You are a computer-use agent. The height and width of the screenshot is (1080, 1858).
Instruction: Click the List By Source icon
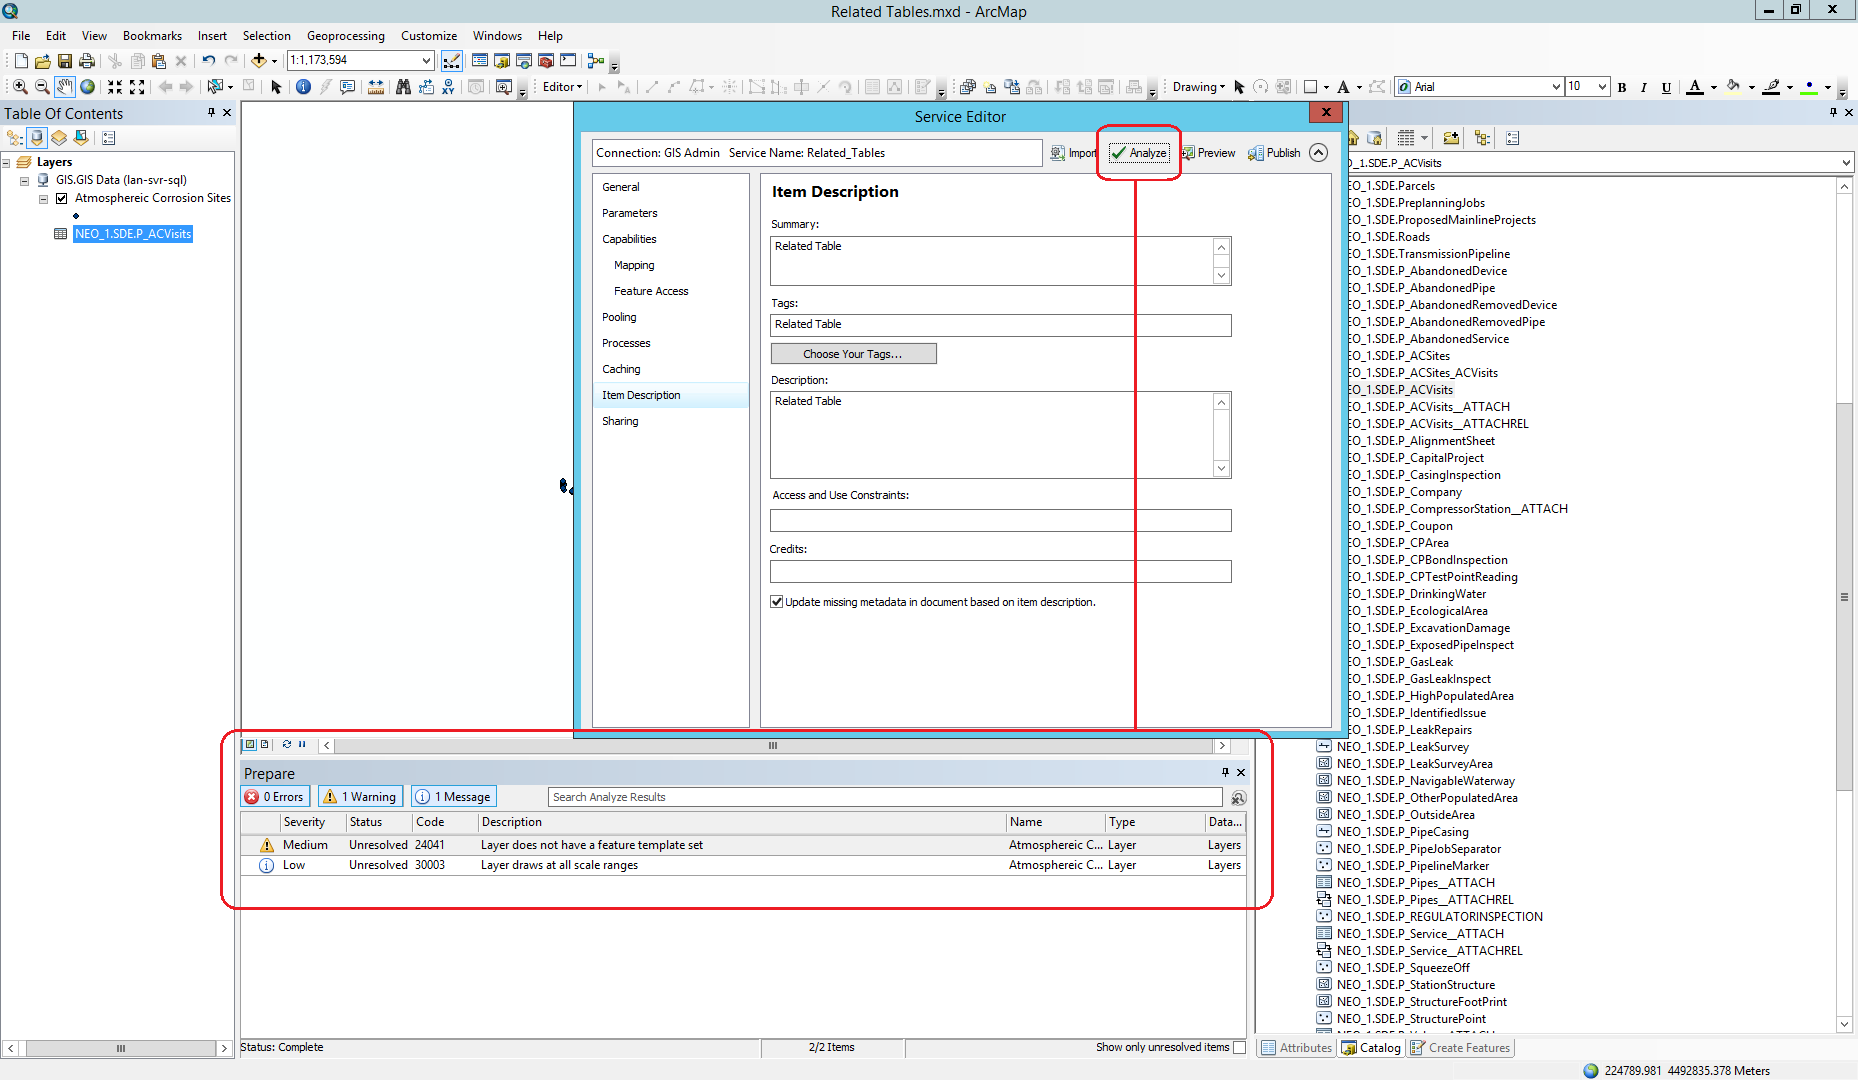(37, 138)
